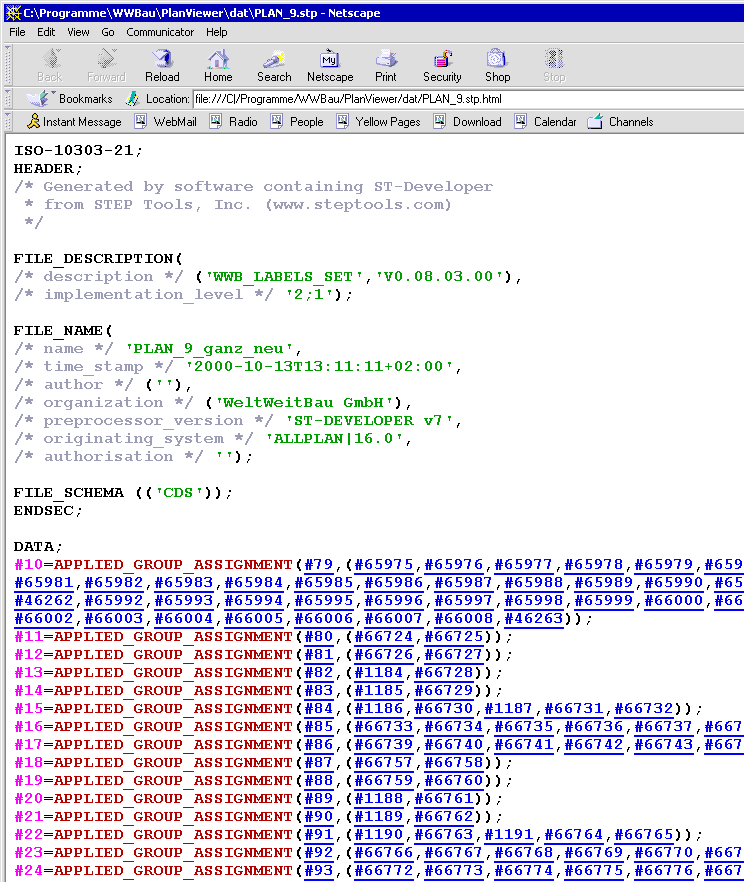The height and width of the screenshot is (882, 744).
Task: Follow link #66762 in entity #21
Action: (x=444, y=817)
